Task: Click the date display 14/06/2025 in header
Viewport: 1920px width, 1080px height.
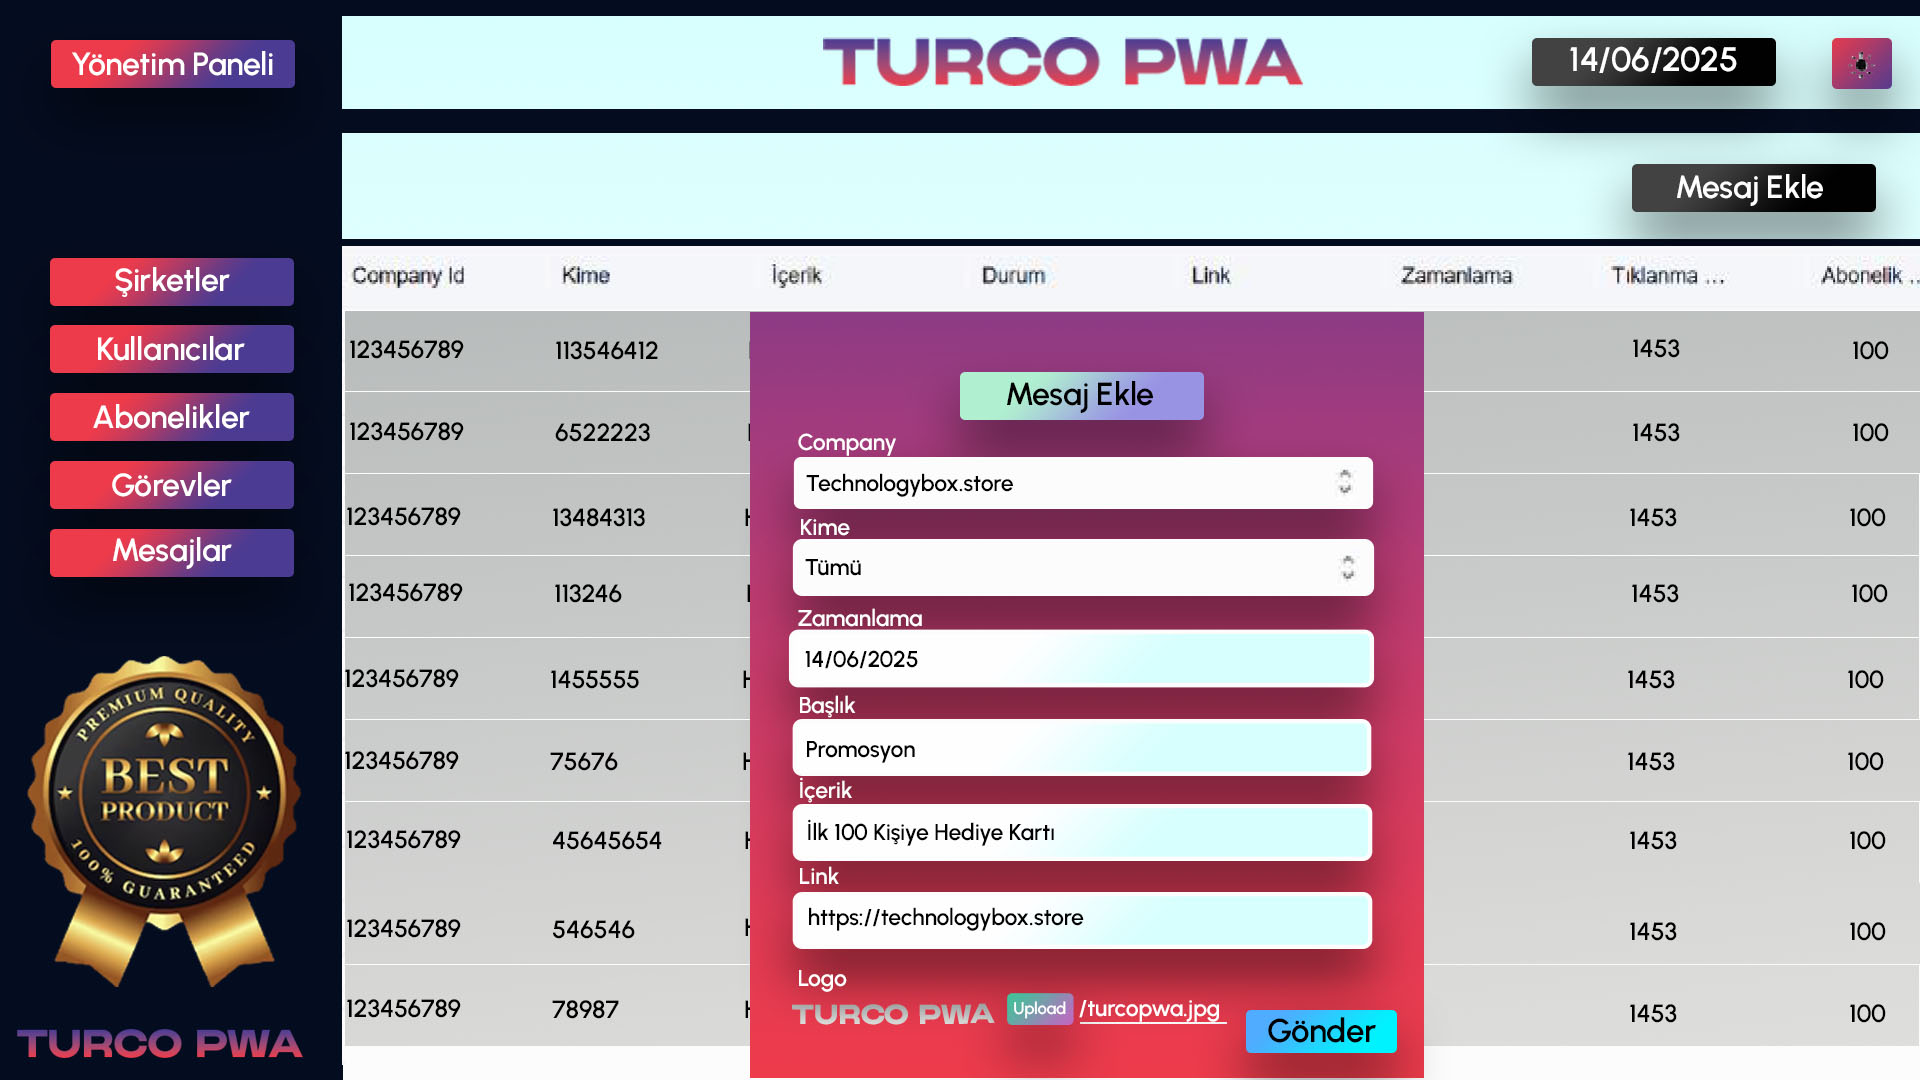Action: [x=1654, y=61]
